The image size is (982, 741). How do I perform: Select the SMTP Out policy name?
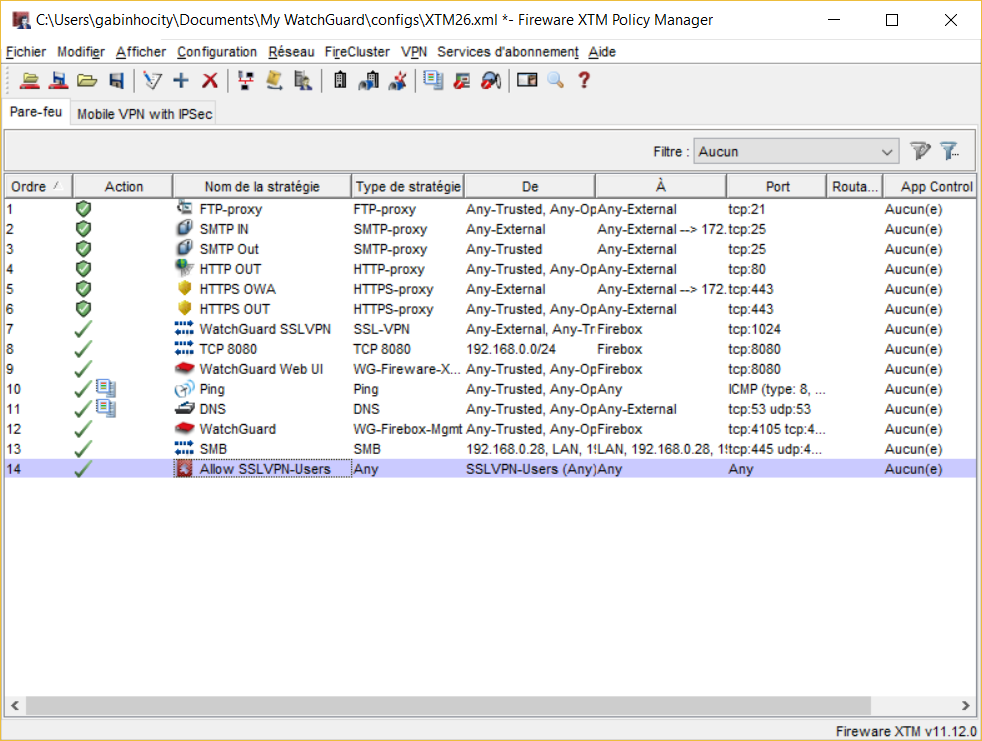point(229,249)
